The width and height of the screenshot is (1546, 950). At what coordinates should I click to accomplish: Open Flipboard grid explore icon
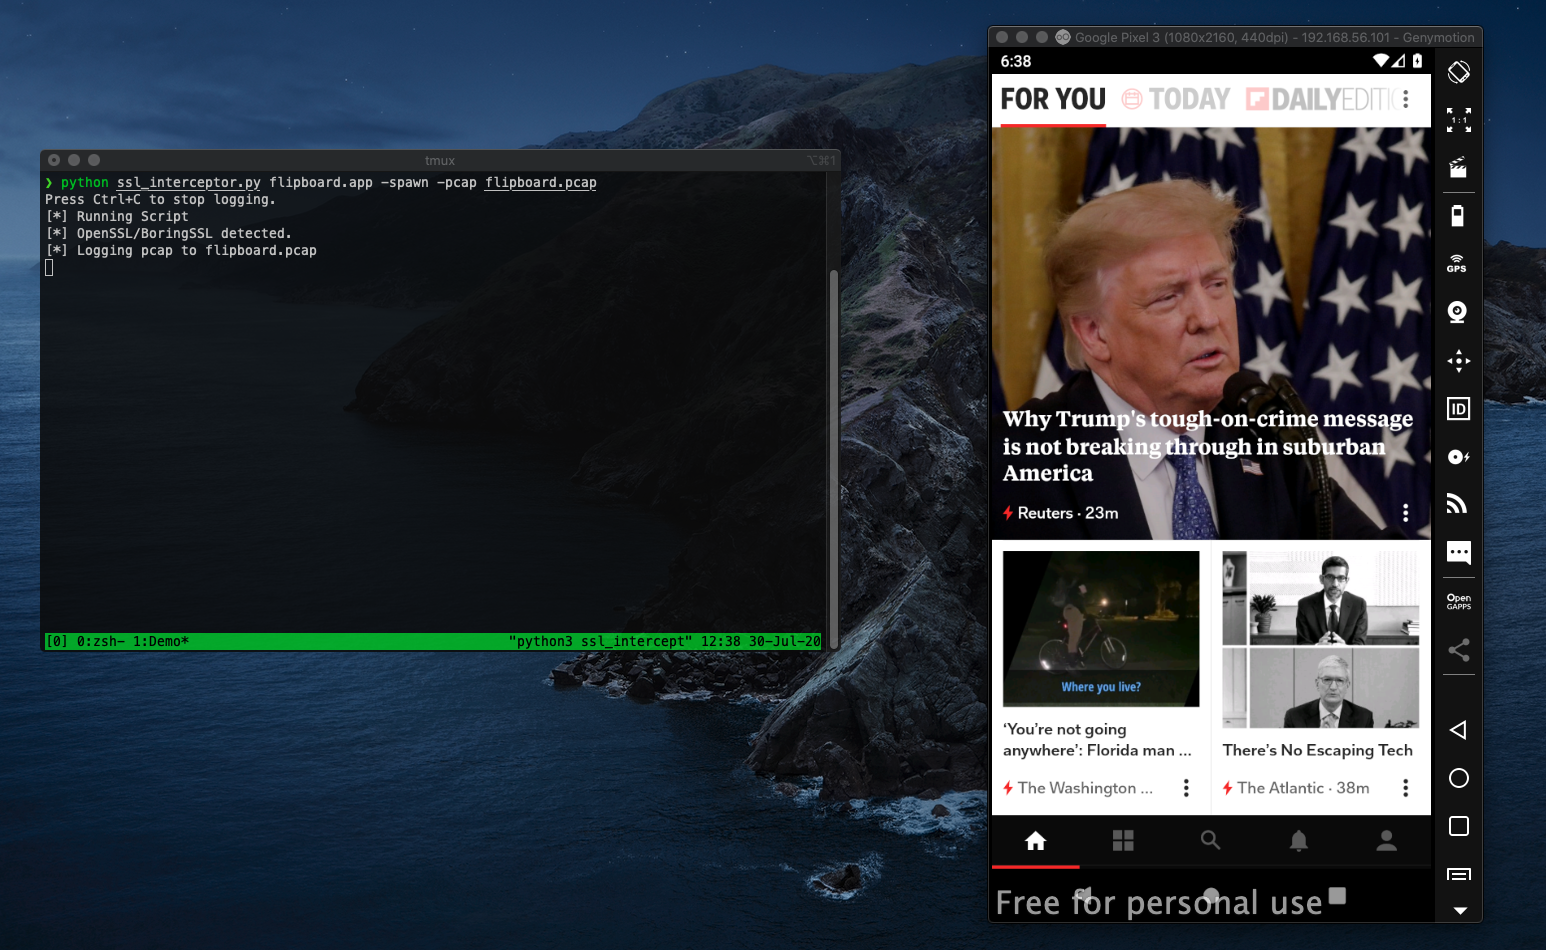click(1123, 841)
